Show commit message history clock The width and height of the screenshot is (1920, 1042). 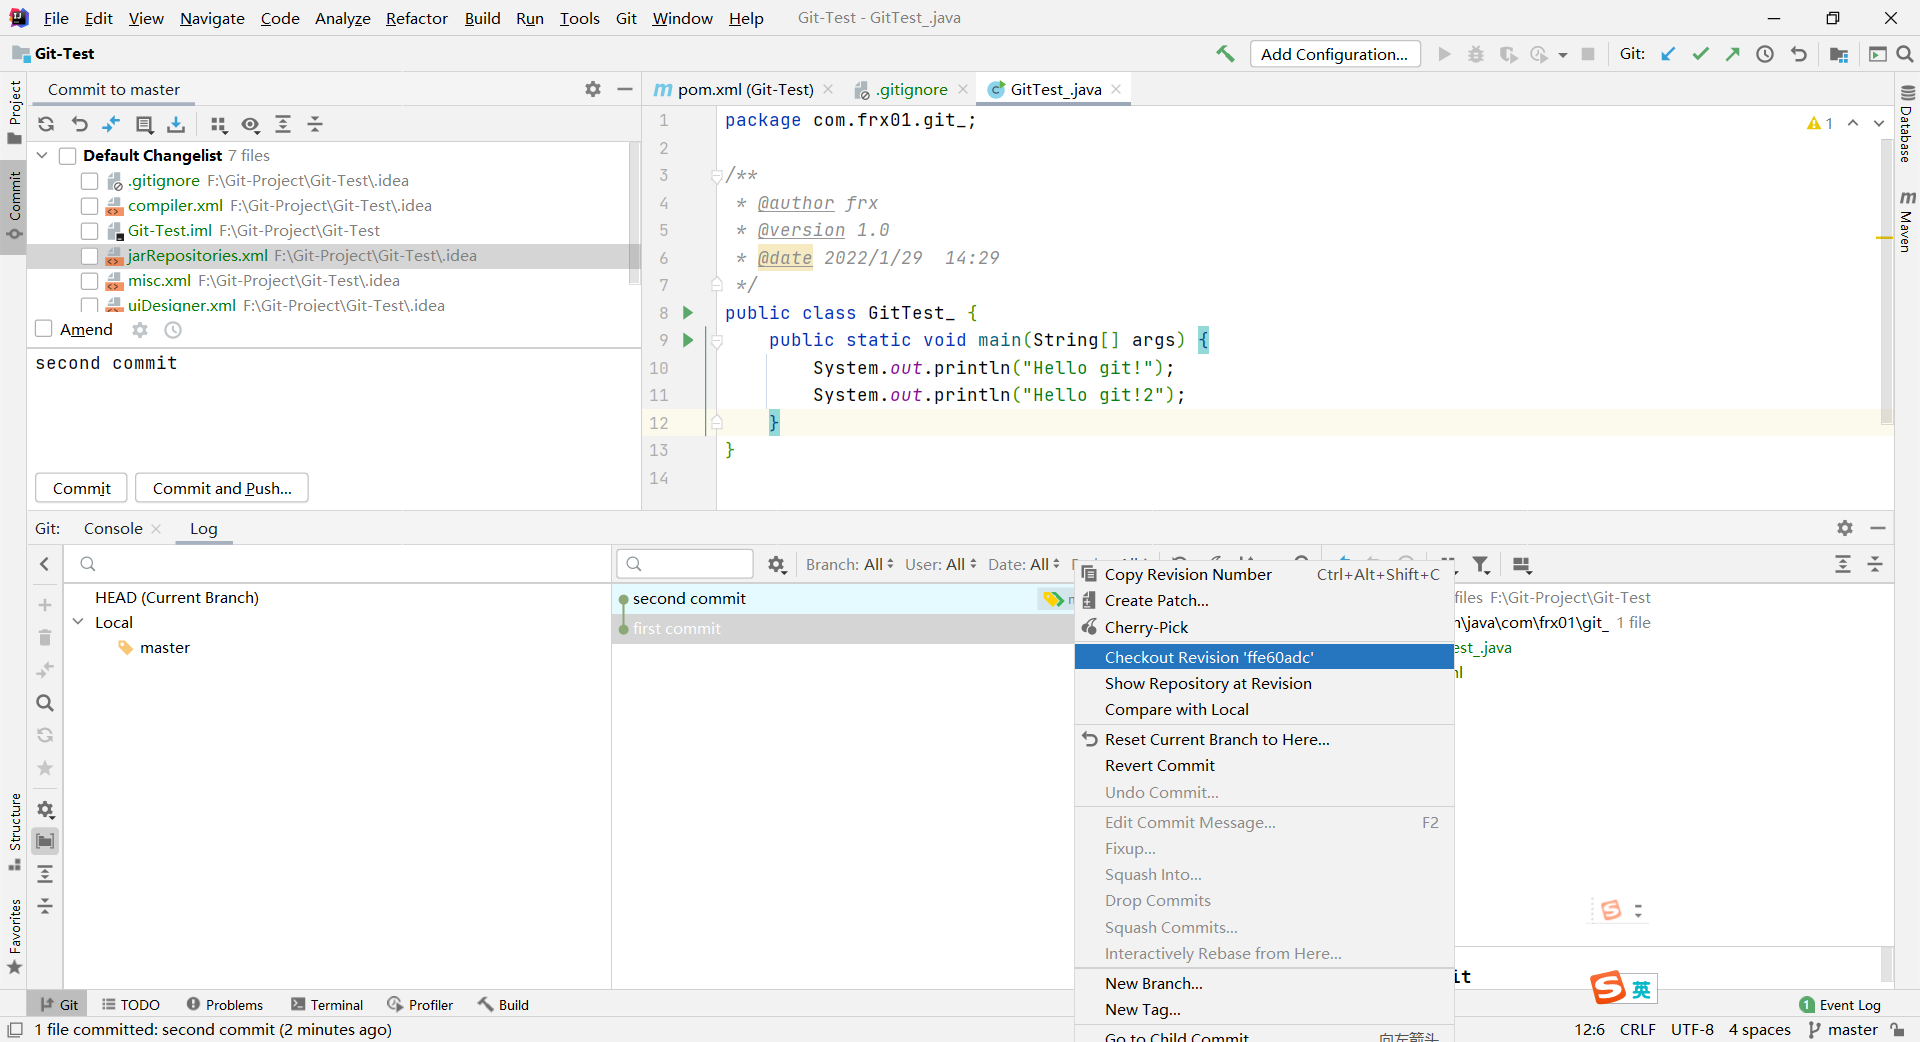[x=173, y=330]
